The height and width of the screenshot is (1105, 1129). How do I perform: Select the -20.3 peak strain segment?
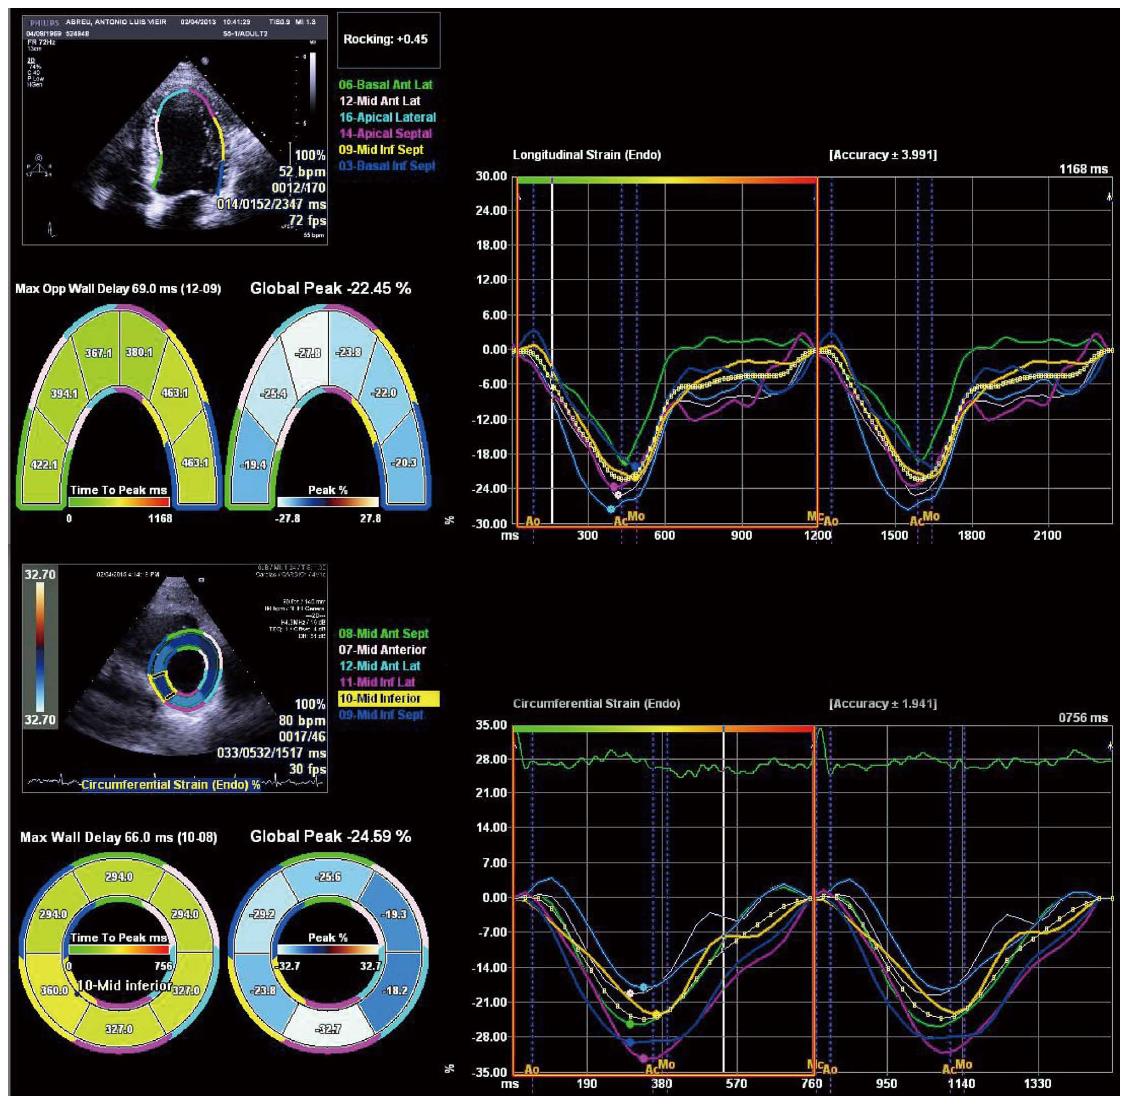405,462
